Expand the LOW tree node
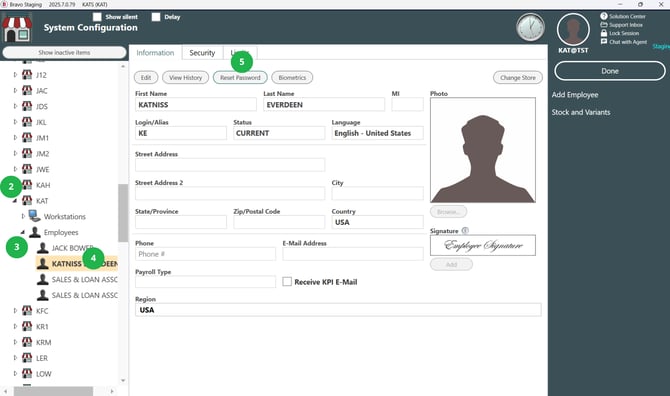This screenshot has width=670, height=396. (x=15, y=374)
